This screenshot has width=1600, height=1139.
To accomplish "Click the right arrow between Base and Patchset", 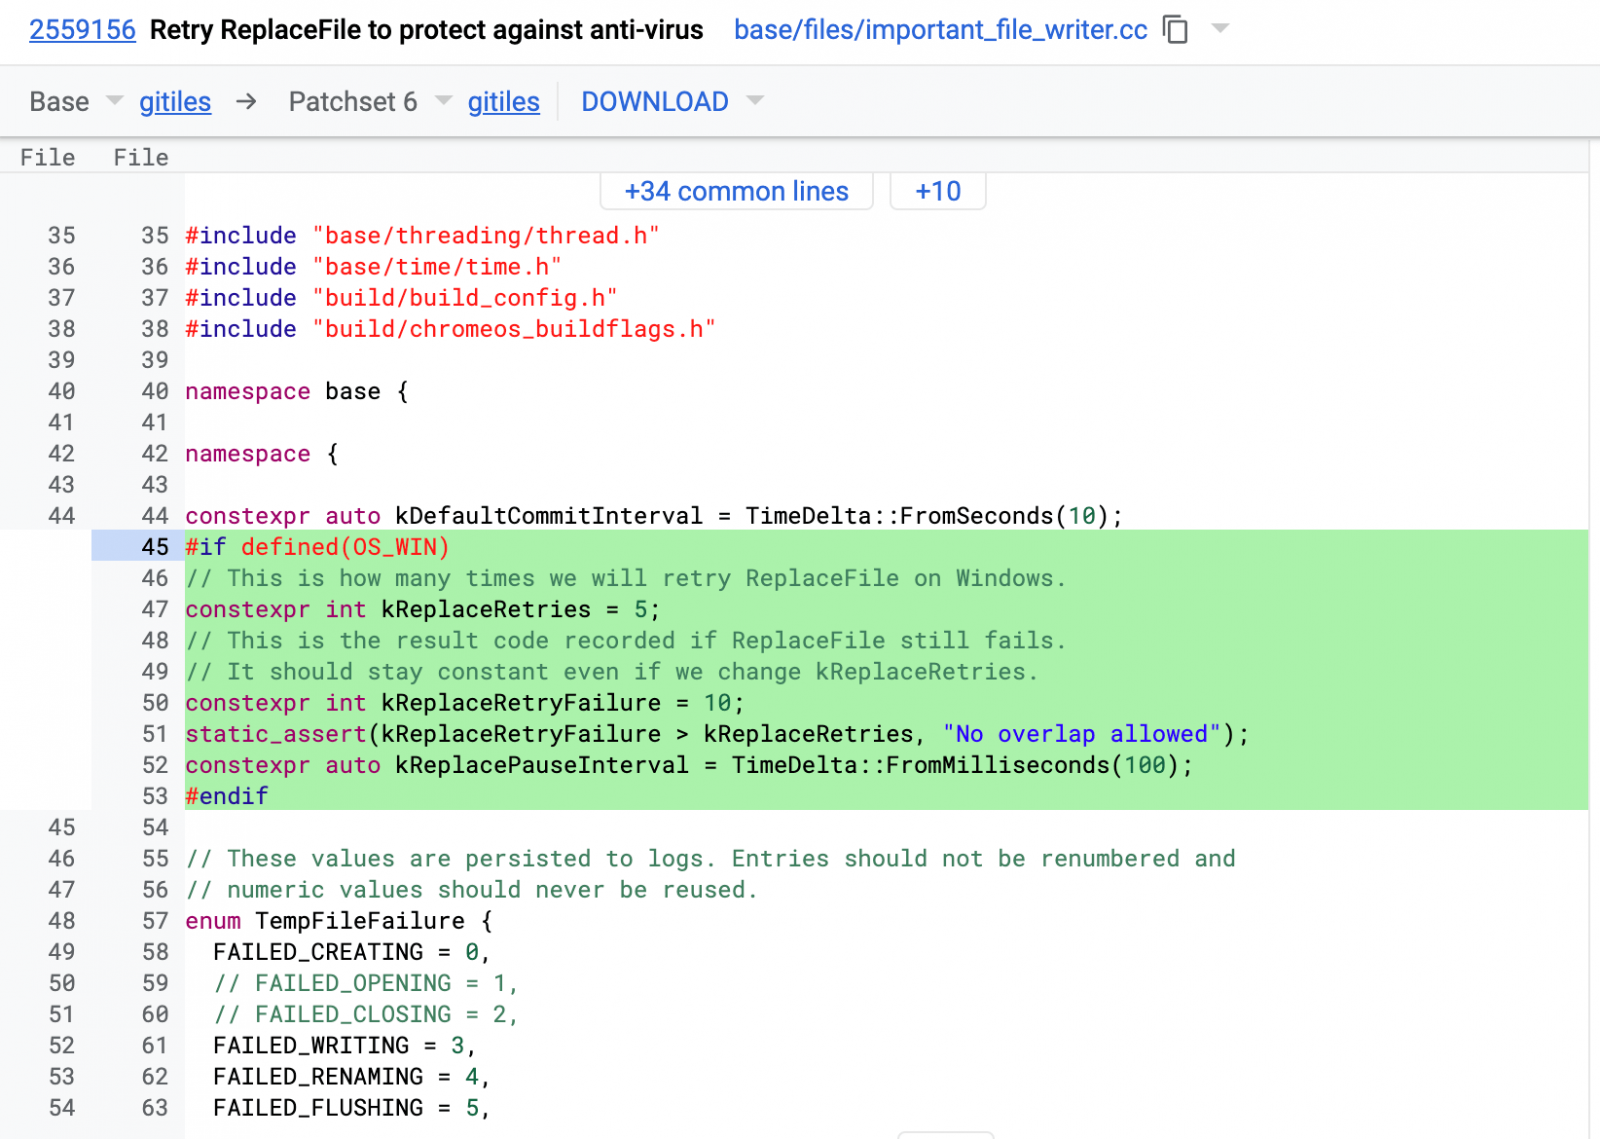I will (247, 102).
